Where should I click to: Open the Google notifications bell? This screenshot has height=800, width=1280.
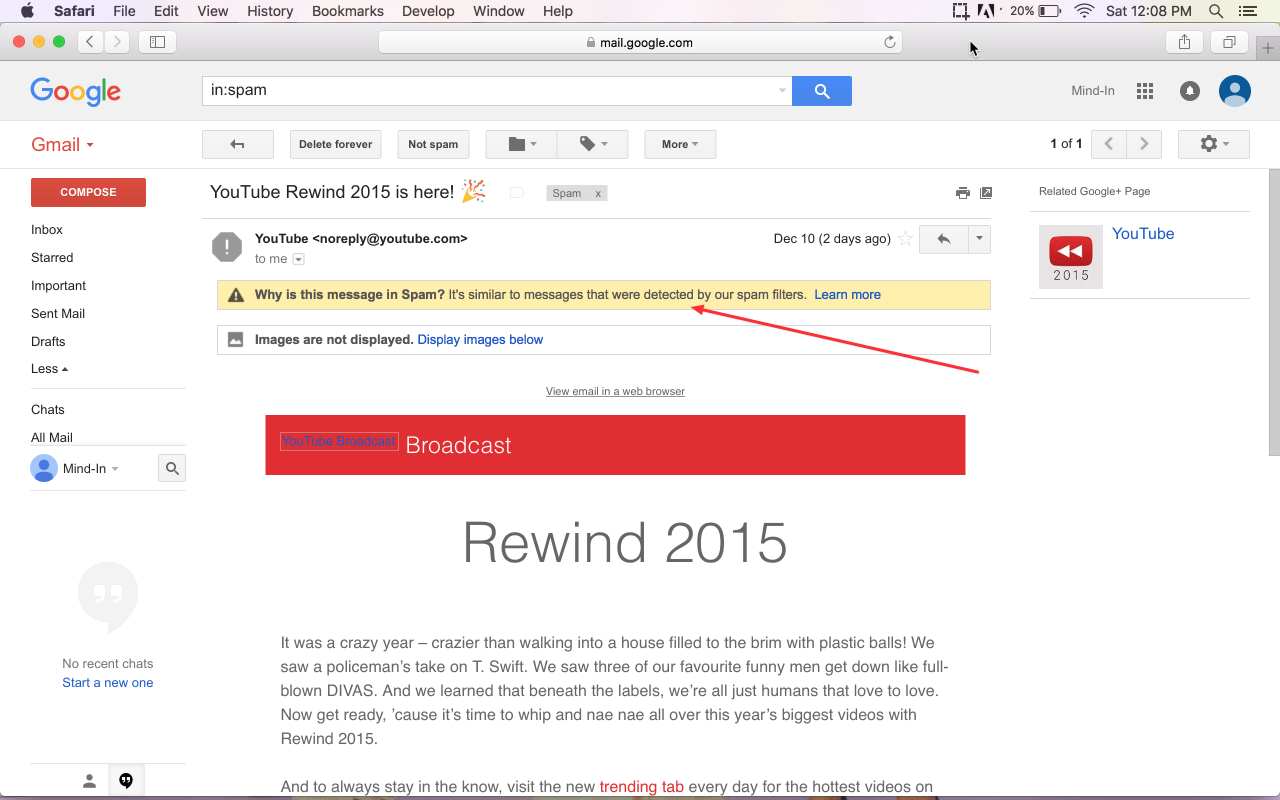[1189, 90]
